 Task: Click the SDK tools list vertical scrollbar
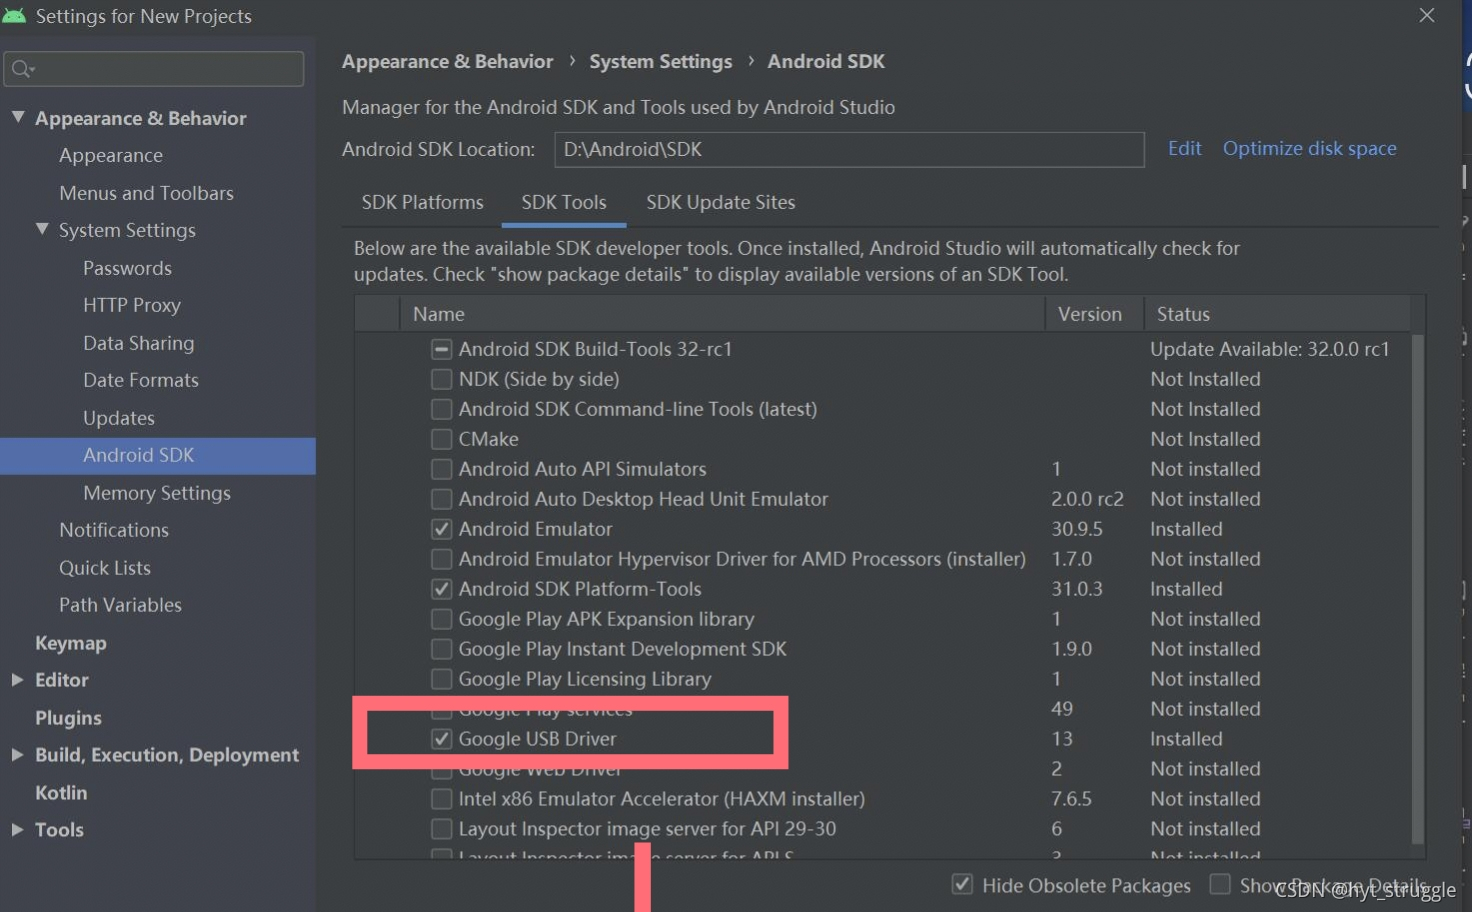[x=1417, y=590]
